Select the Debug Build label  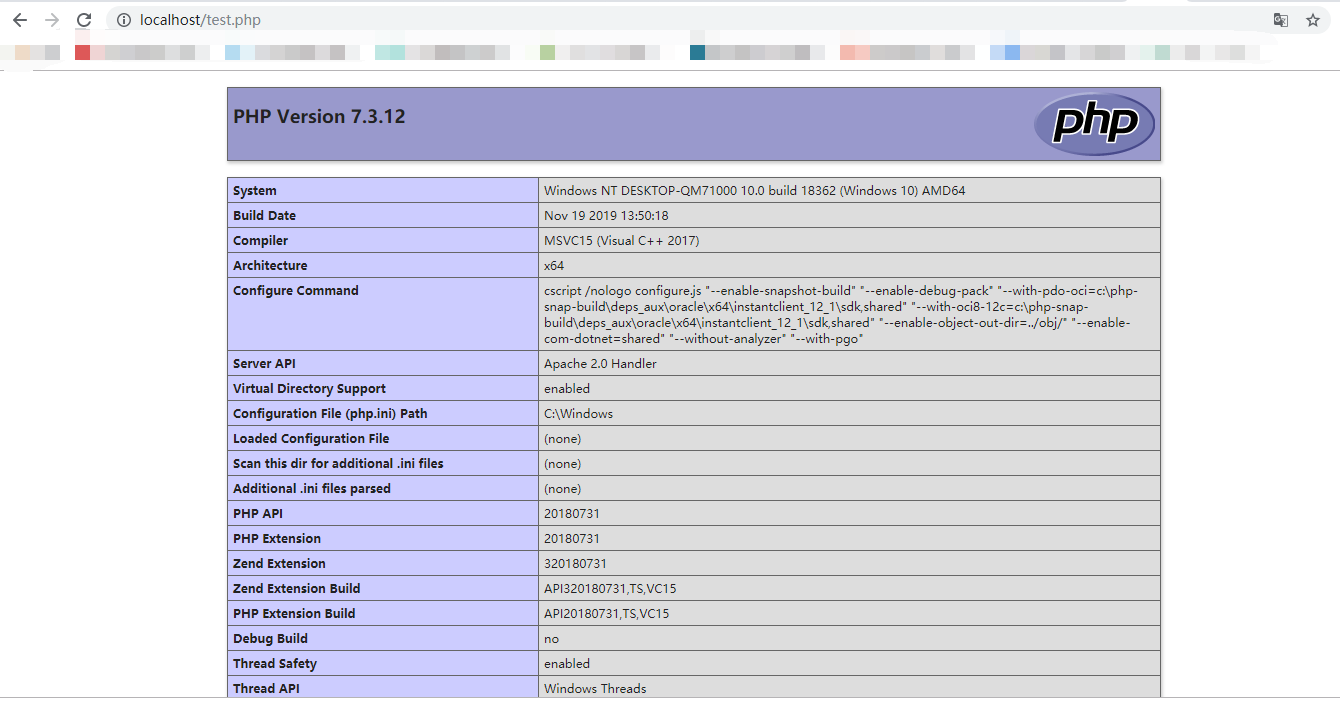(x=270, y=639)
